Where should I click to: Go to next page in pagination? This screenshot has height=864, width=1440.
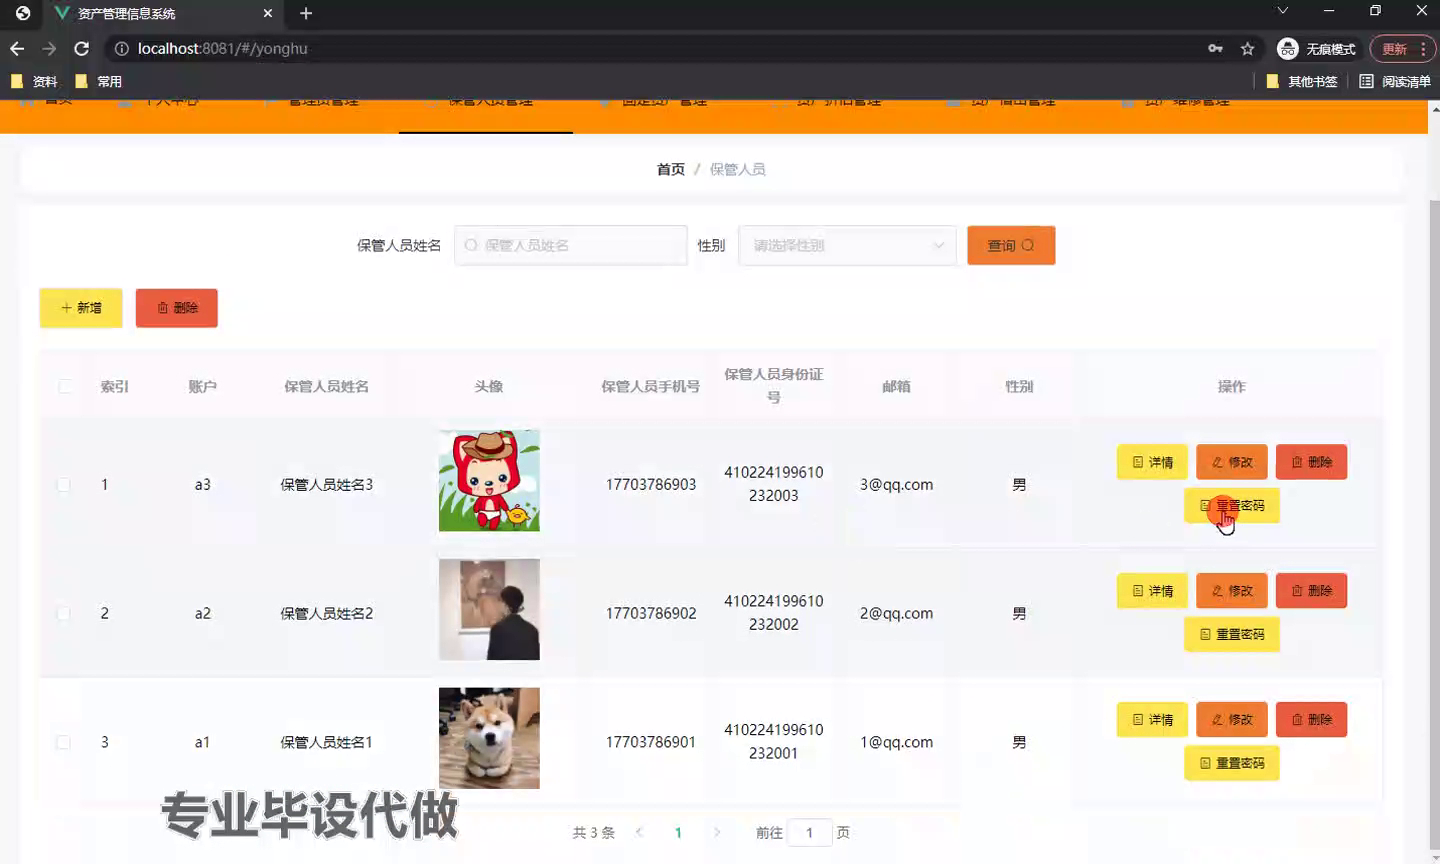coord(716,832)
